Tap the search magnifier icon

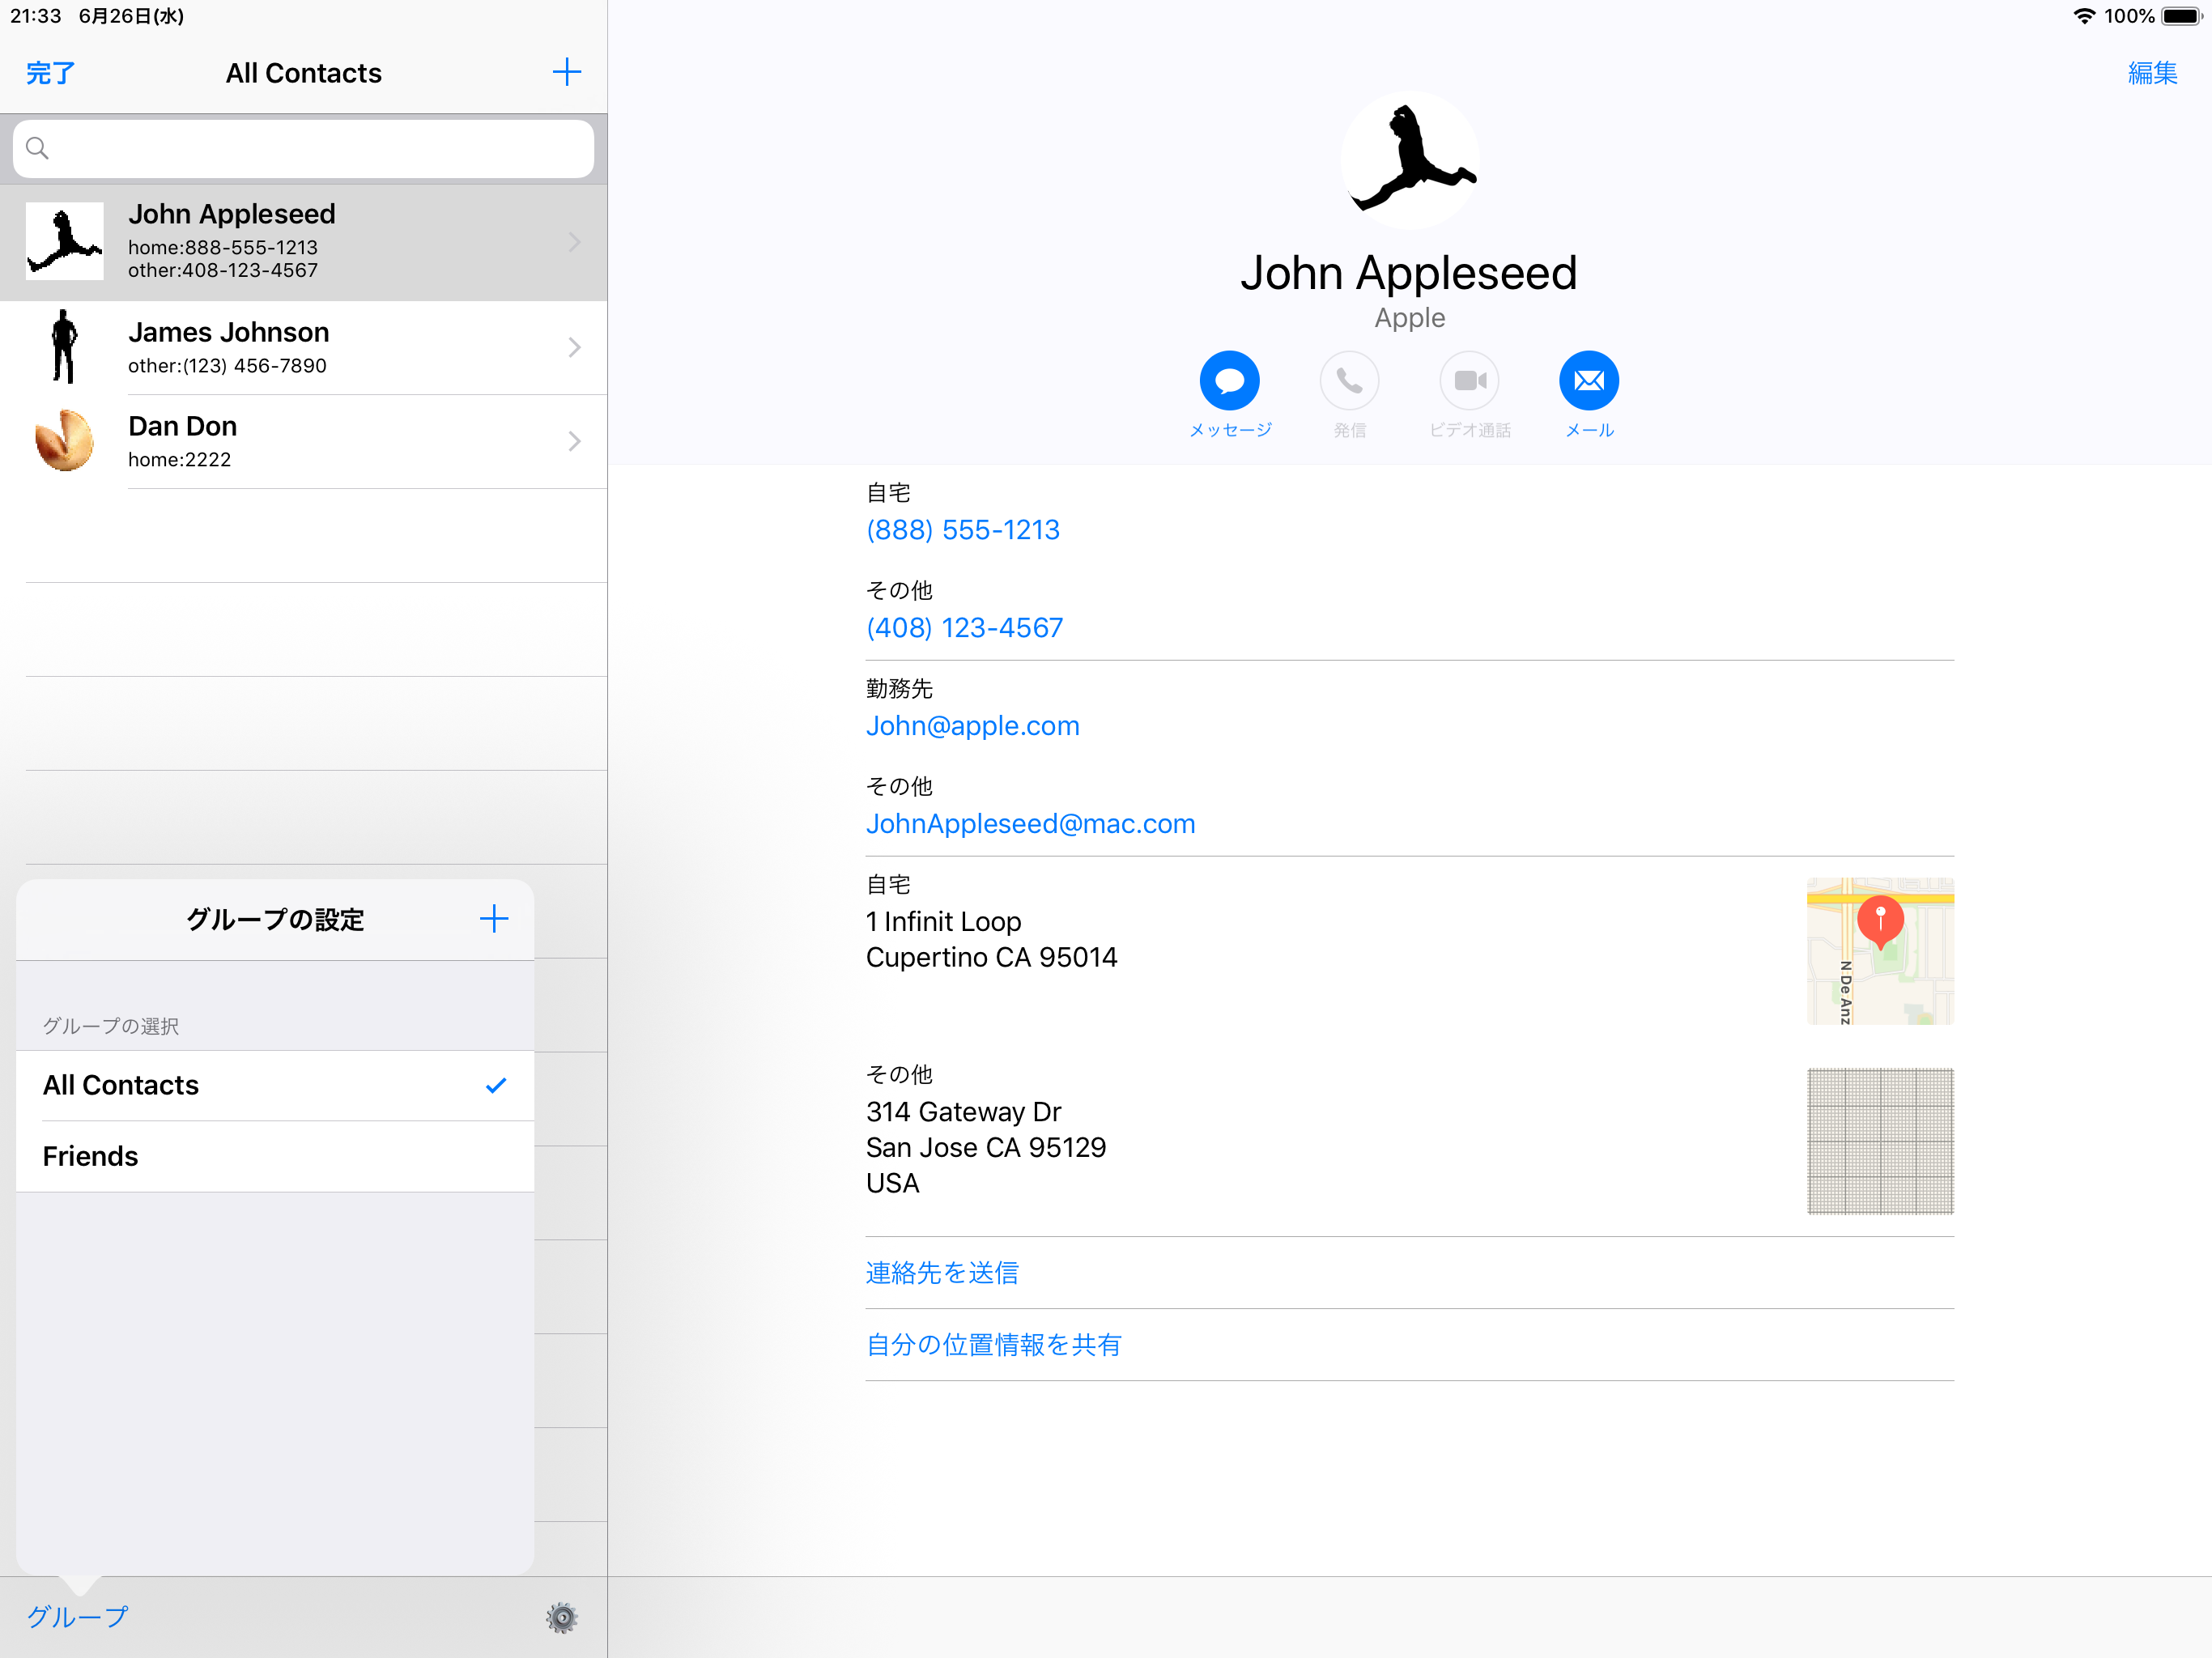point(37,148)
